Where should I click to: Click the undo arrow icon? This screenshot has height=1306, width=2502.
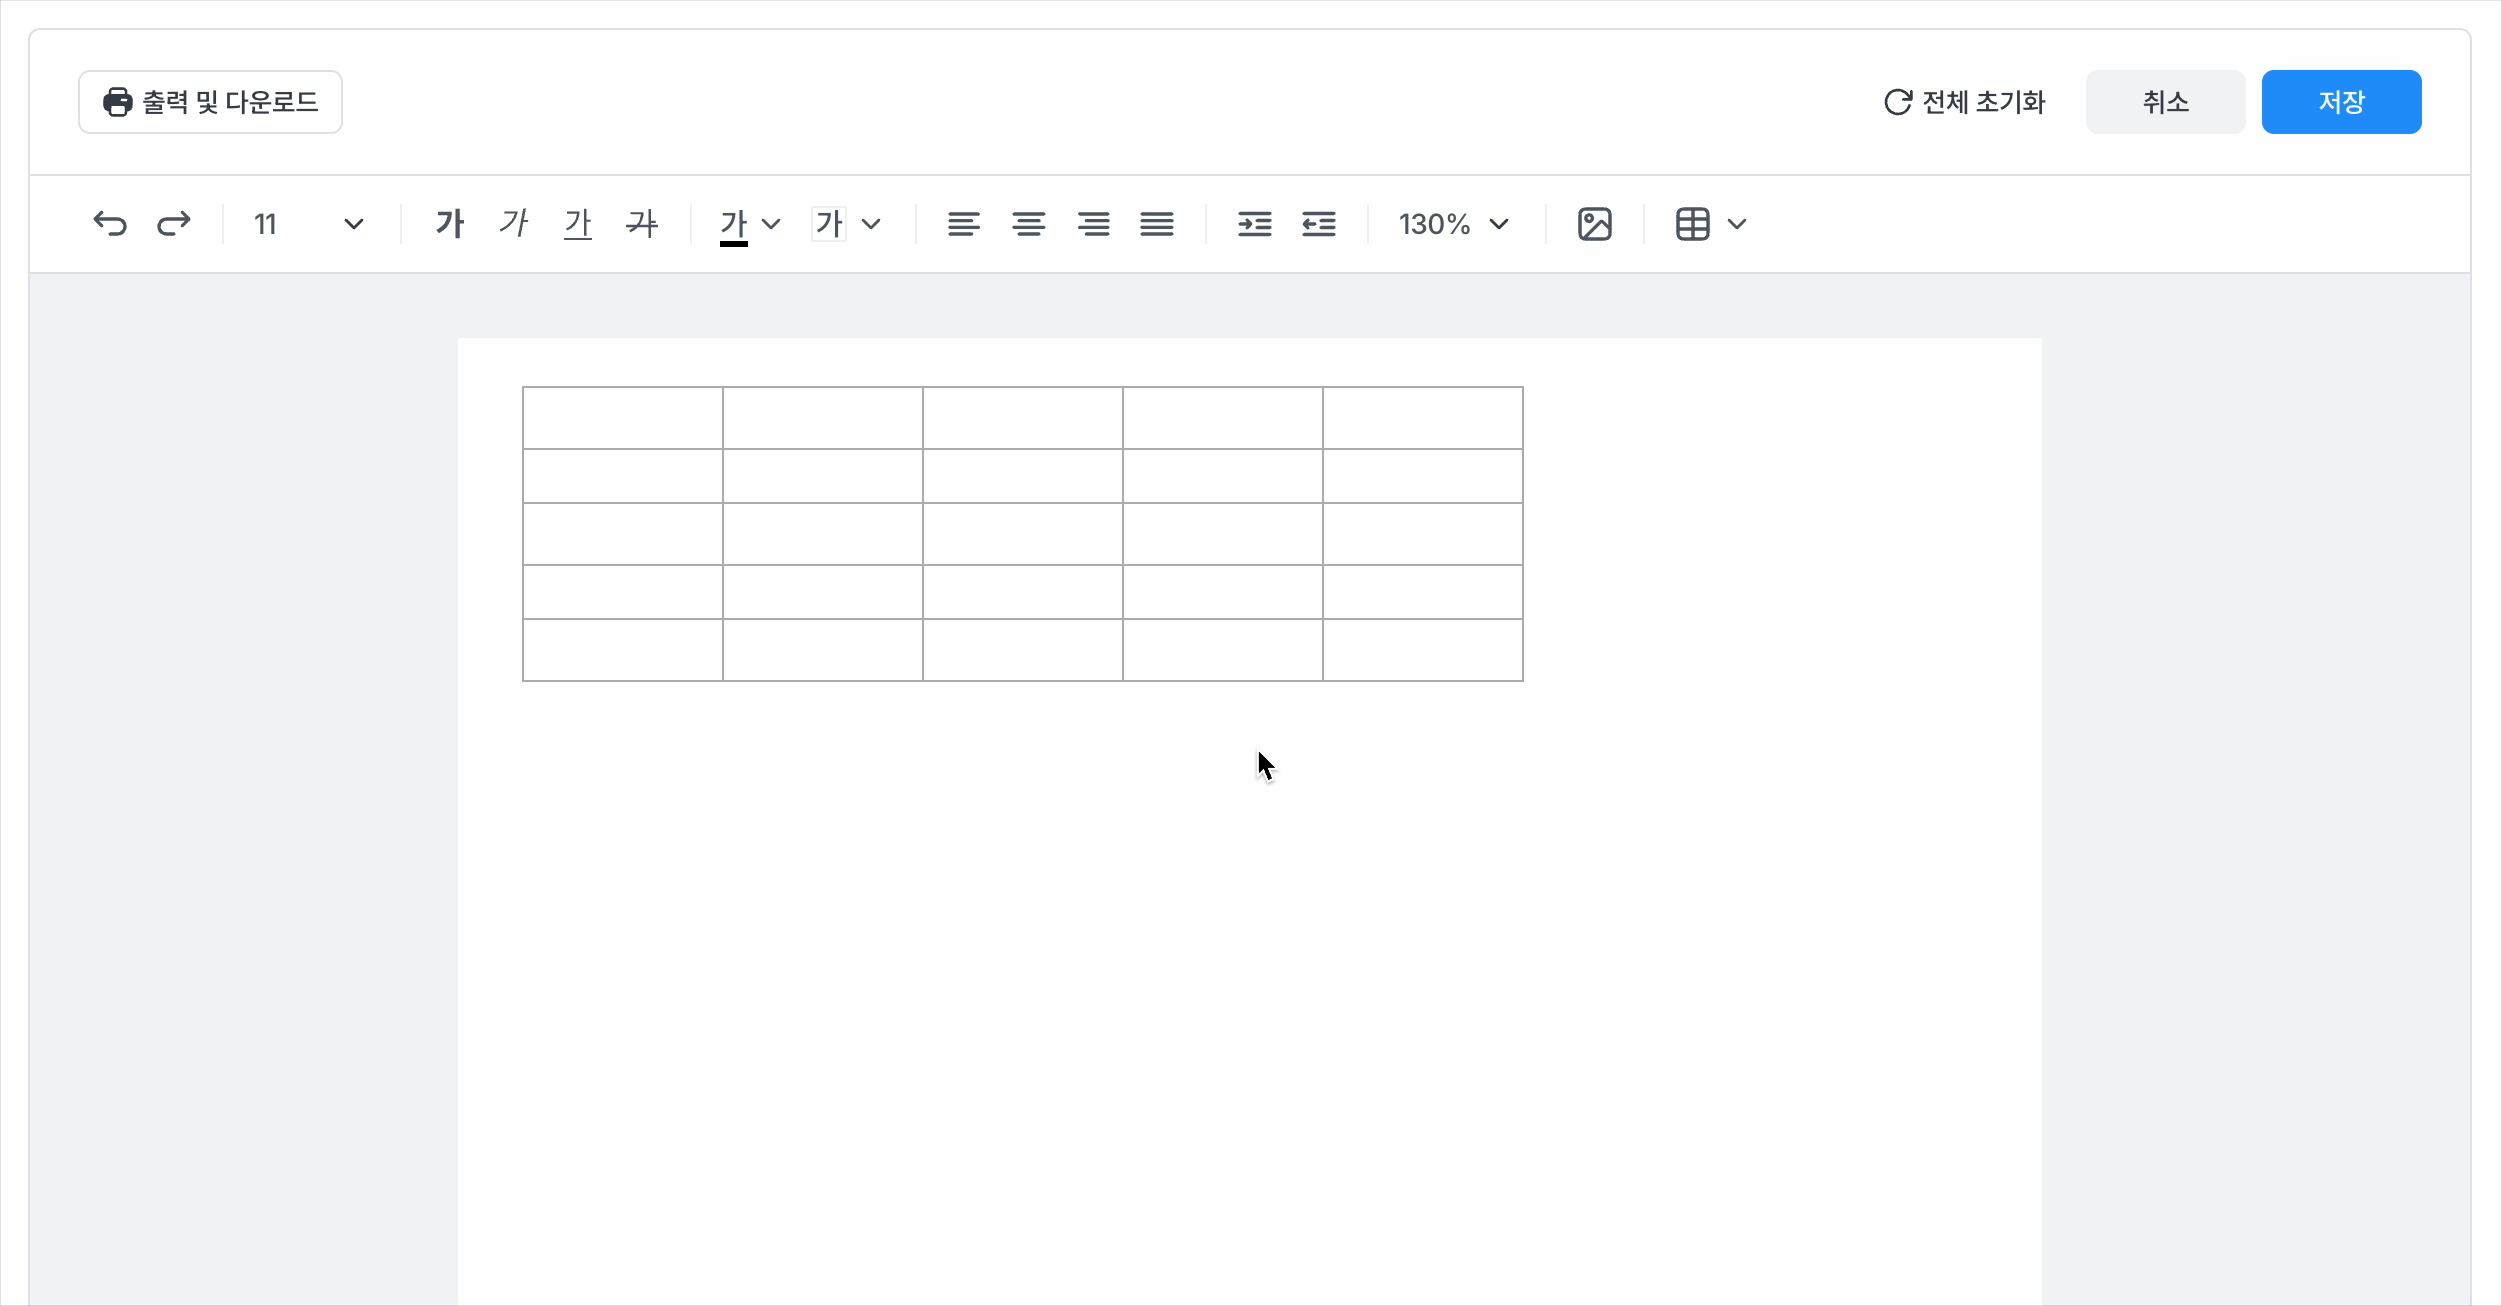pos(110,224)
